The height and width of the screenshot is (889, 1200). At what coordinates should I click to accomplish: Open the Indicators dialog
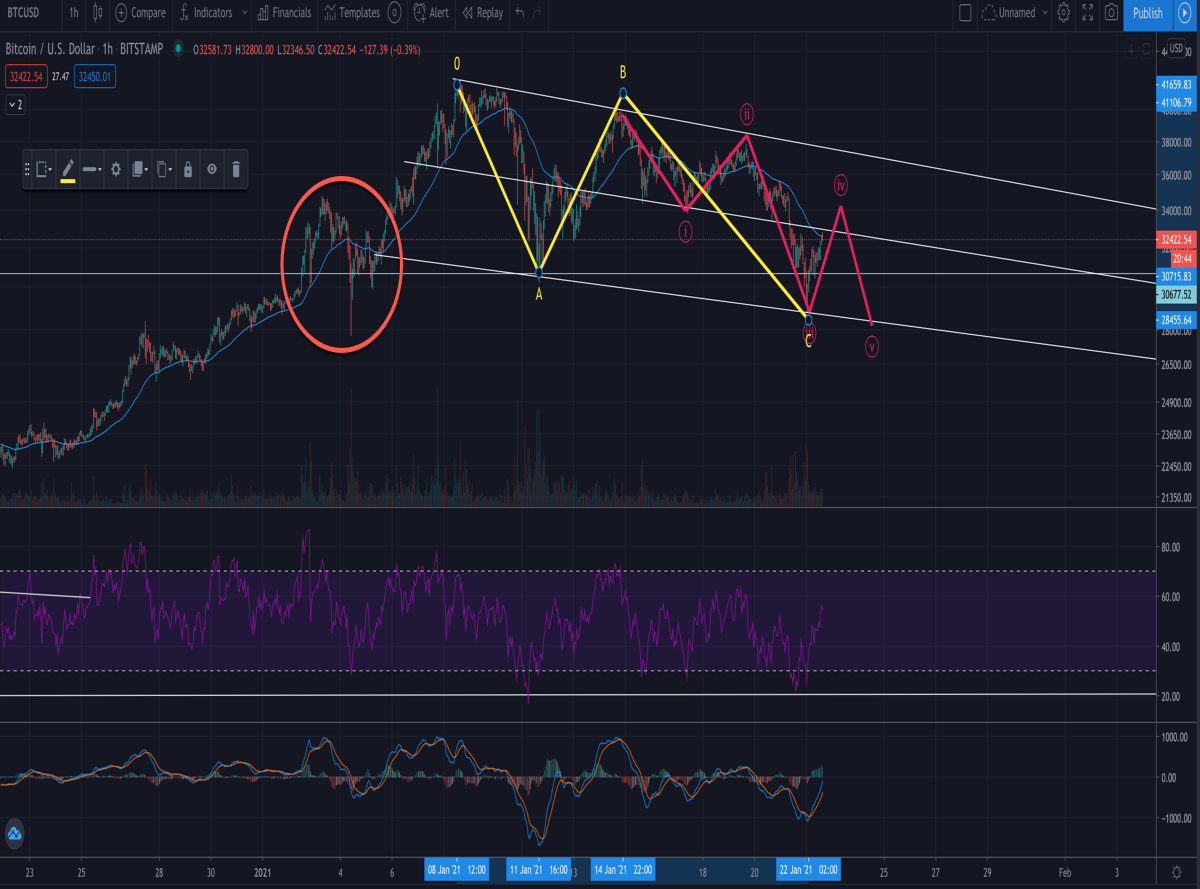coord(205,13)
